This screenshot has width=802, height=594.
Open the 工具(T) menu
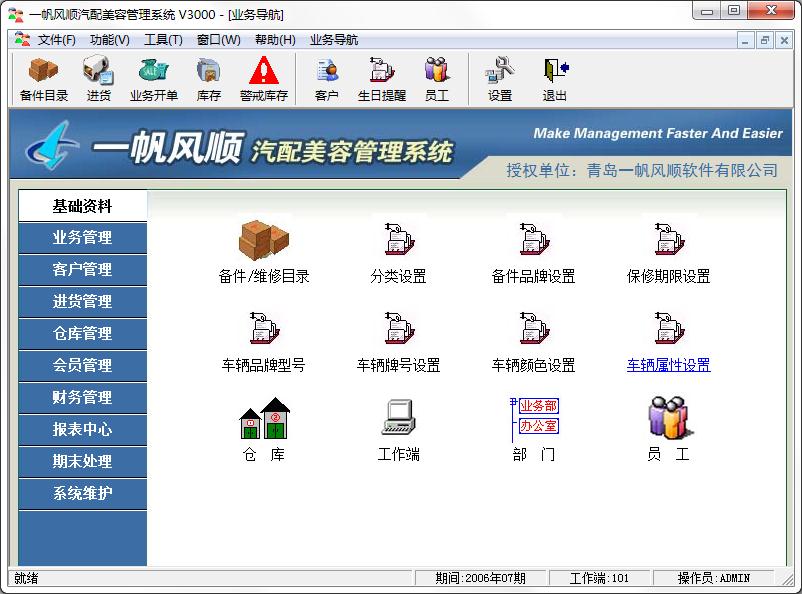(x=163, y=40)
